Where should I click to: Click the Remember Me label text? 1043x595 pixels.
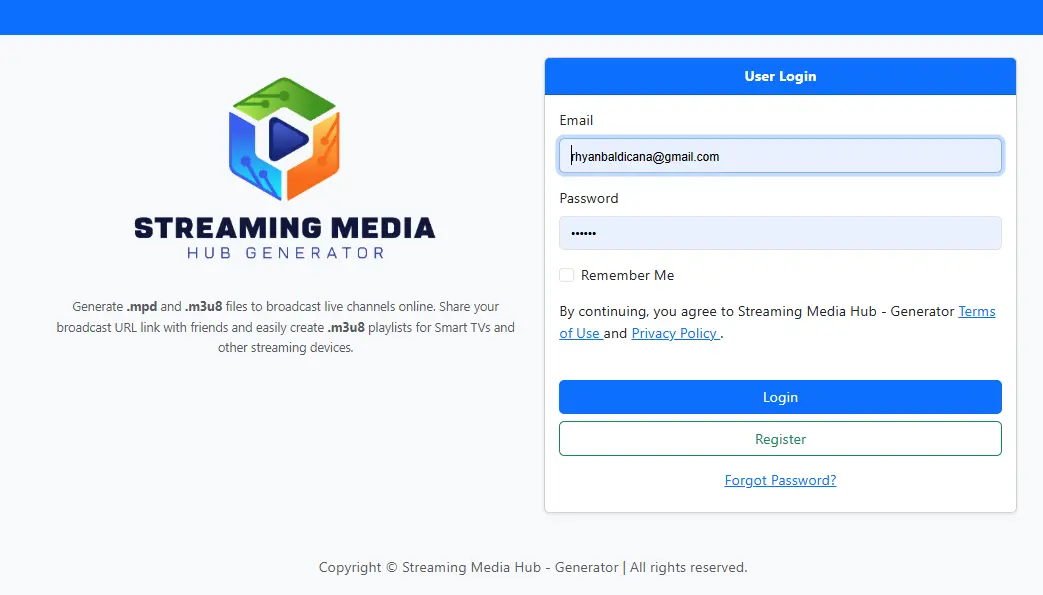627,276
